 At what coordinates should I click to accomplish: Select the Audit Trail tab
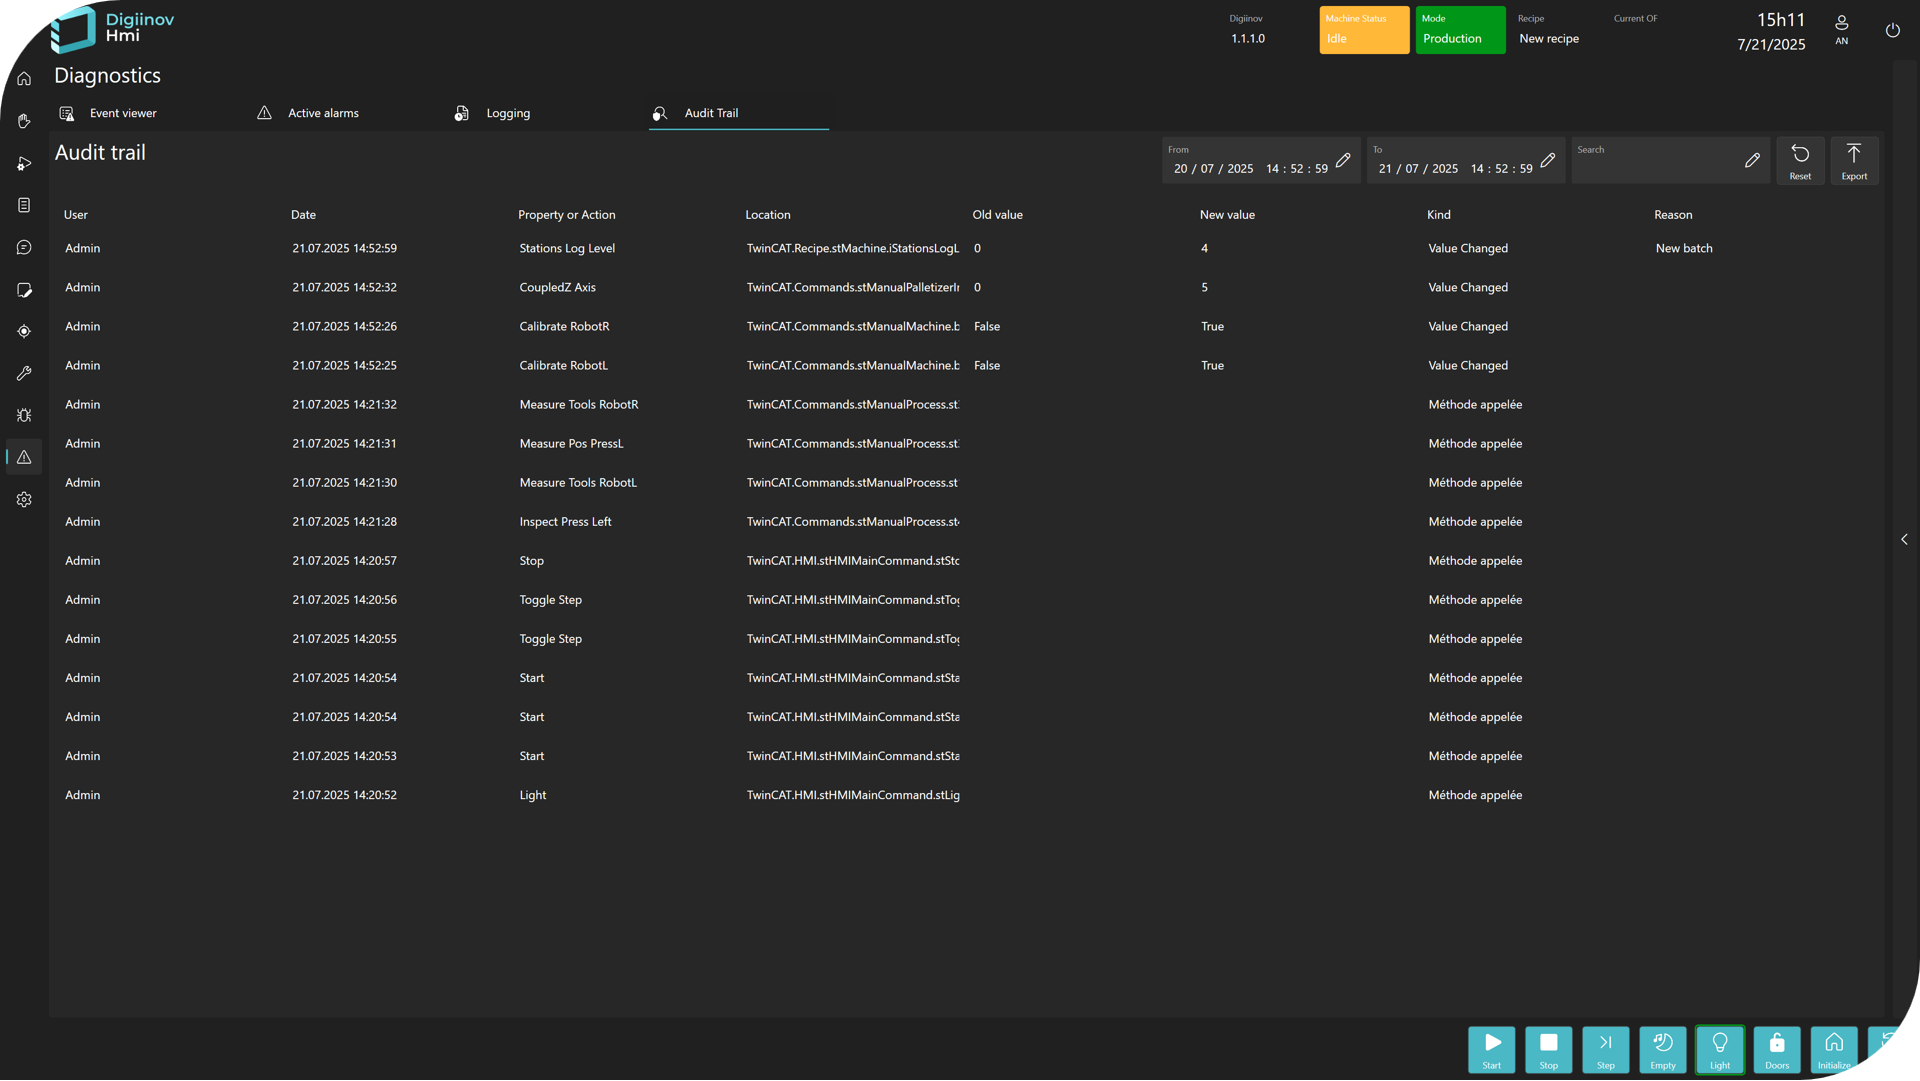(738, 113)
